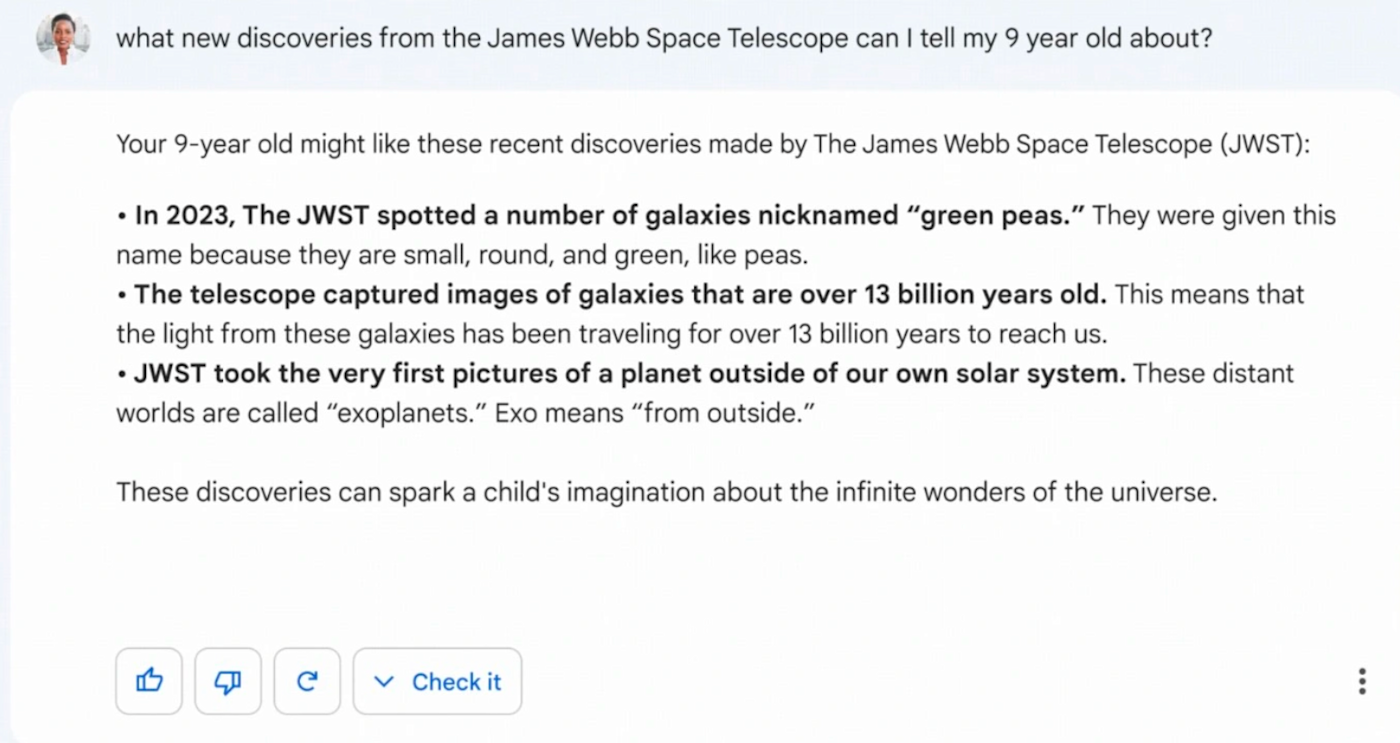Viewport: 1400px width, 743px height.
Task: Click the user profile avatar
Action: click(62, 39)
